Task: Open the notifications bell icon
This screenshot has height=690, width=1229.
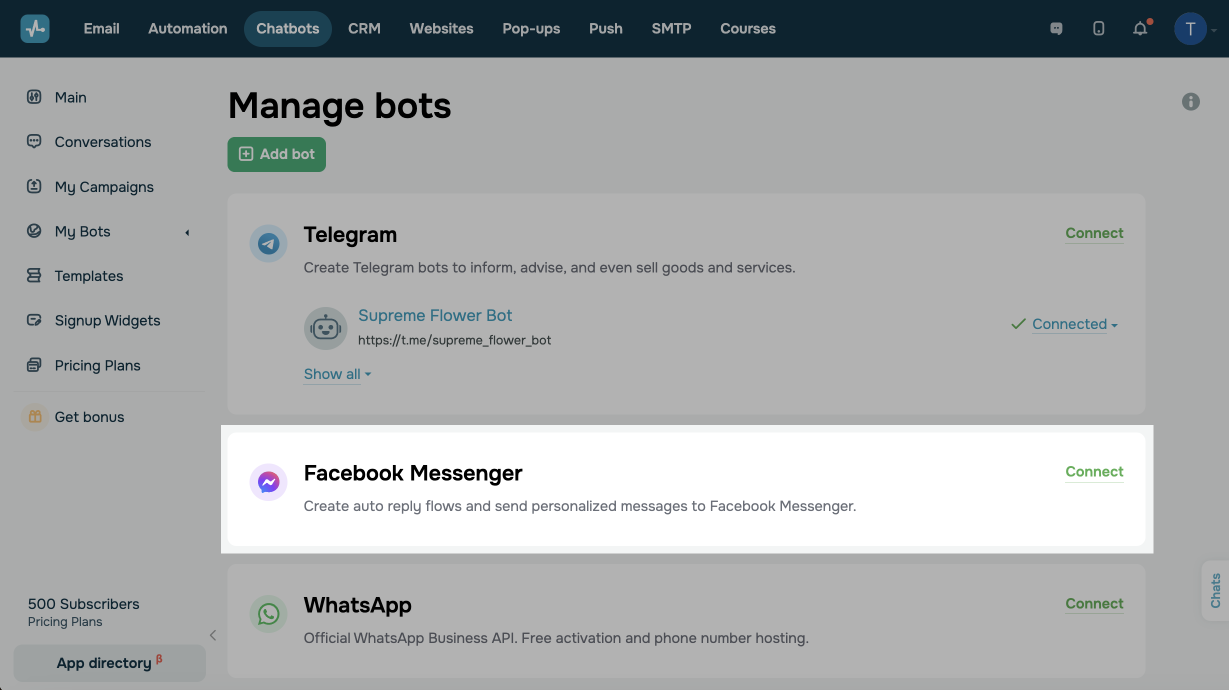Action: click(x=1140, y=28)
